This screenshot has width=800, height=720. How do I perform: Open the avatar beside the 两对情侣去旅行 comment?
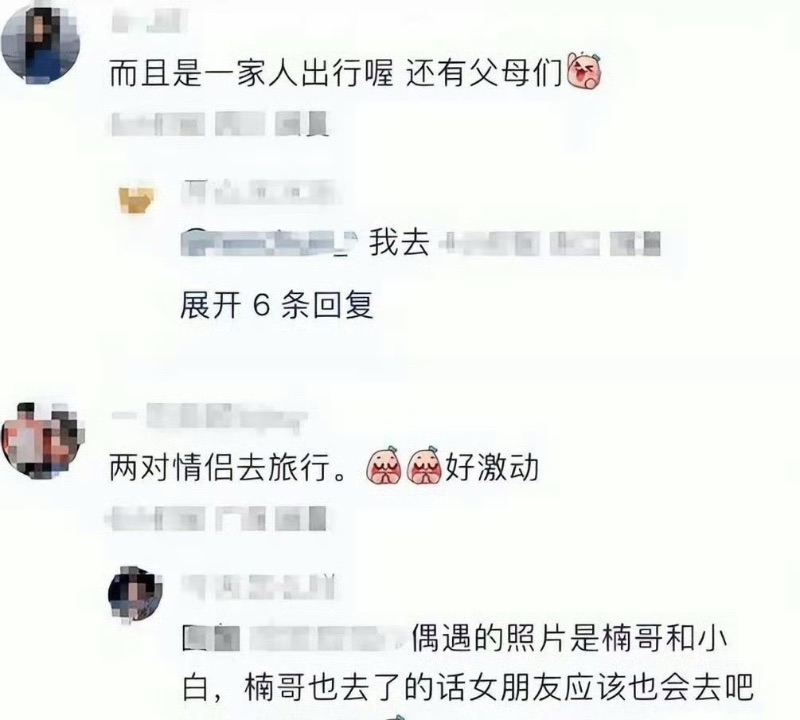click(x=43, y=440)
